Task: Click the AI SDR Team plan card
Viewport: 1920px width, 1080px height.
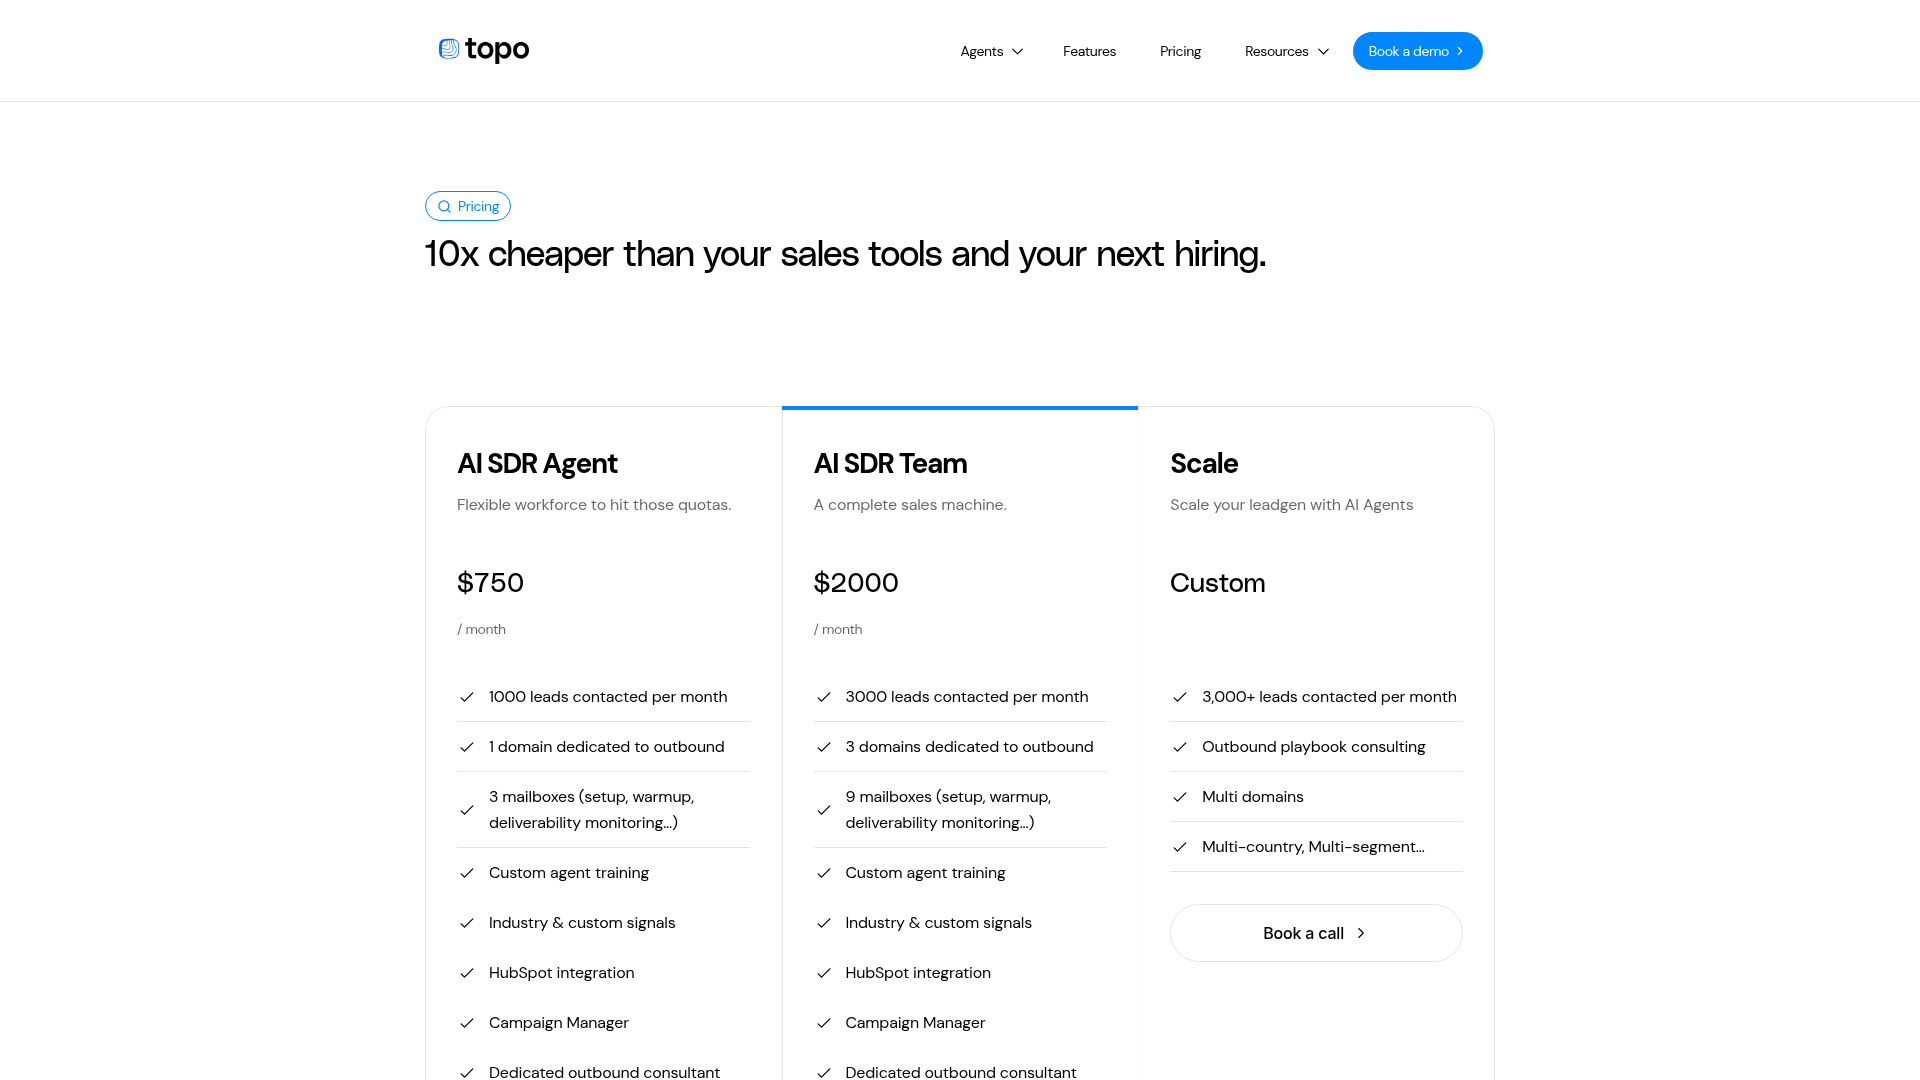Action: click(x=959, y=700)
